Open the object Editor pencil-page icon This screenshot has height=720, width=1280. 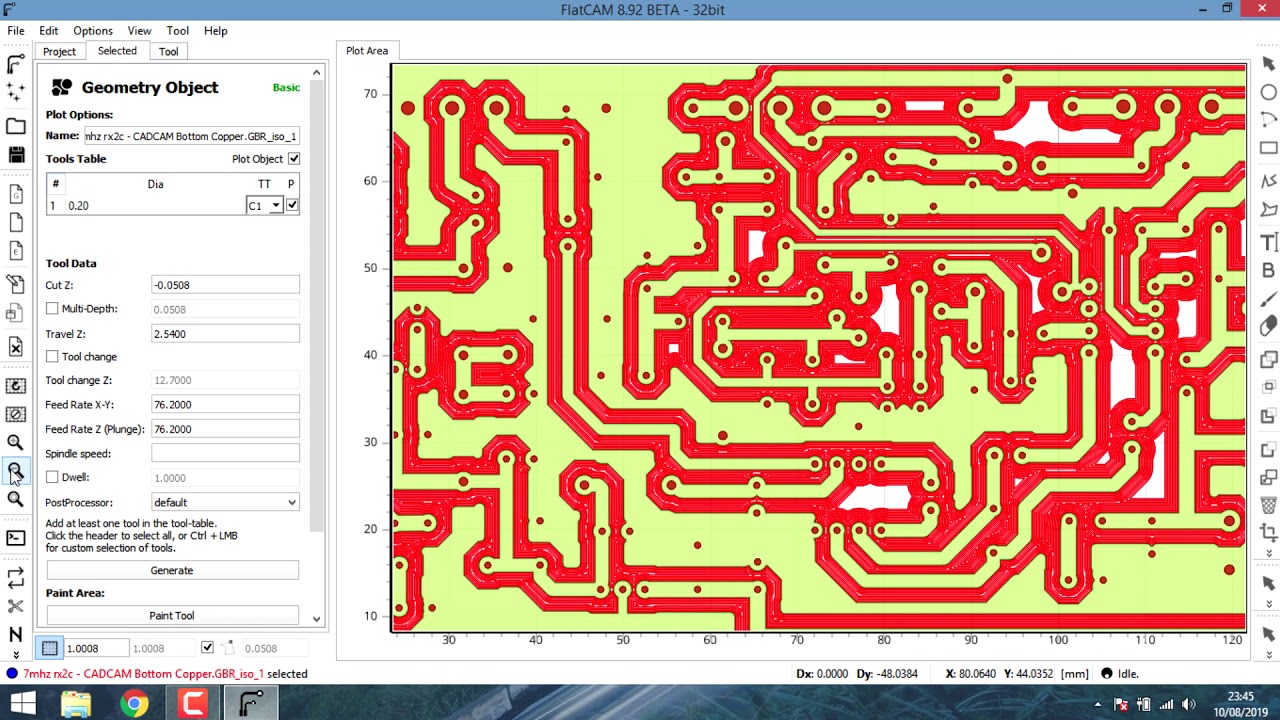click(15, 285)
